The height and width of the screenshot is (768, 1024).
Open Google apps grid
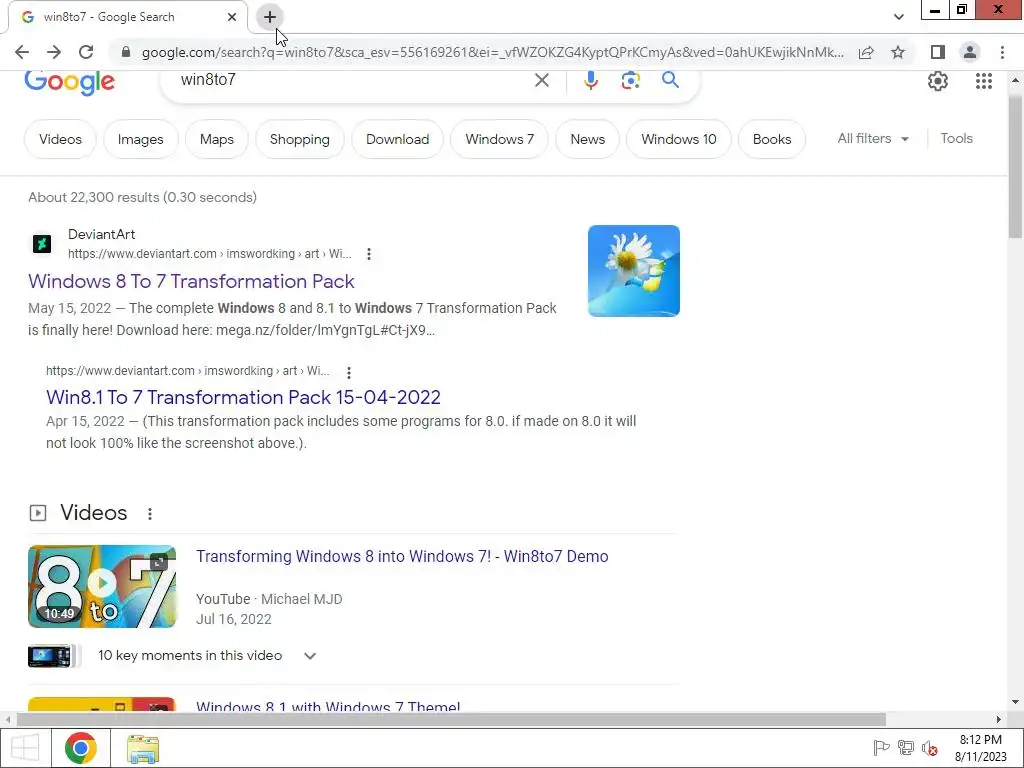tap(984, 81)
